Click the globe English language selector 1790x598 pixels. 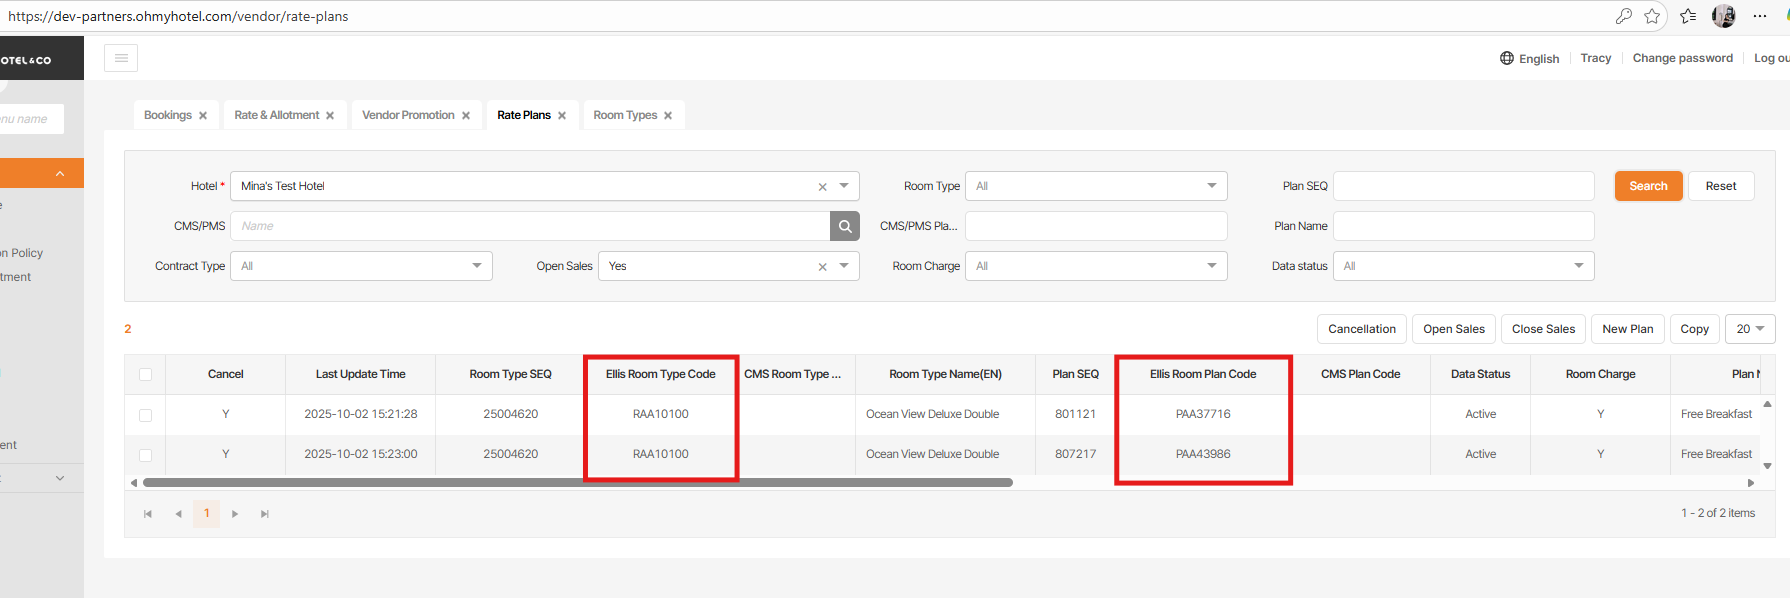pos(1529,59)
